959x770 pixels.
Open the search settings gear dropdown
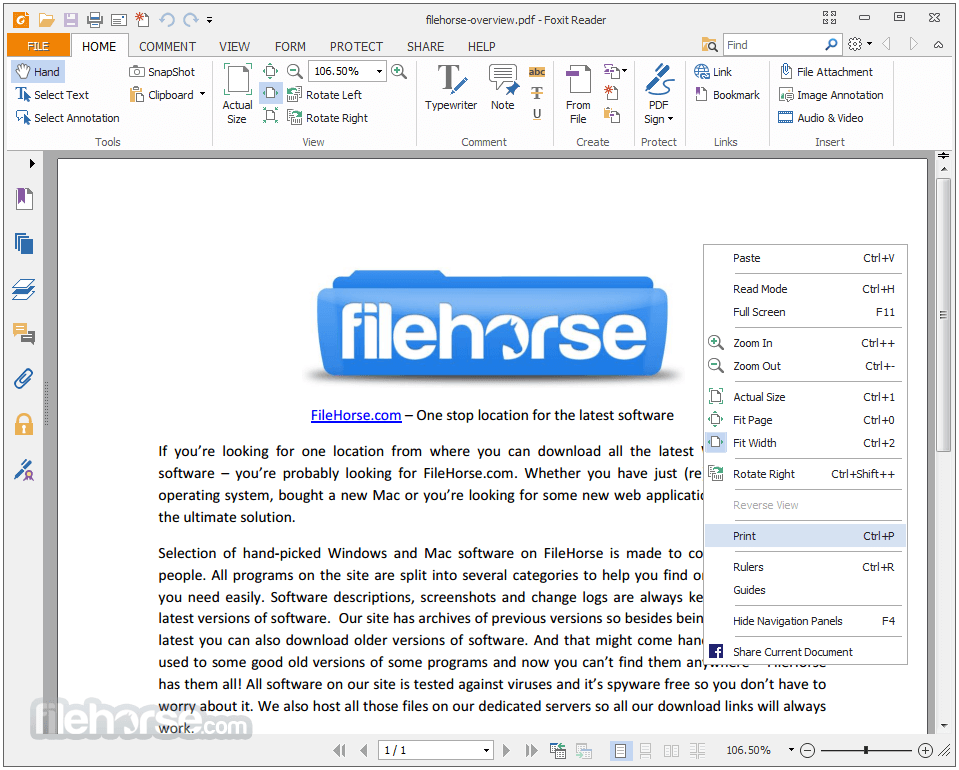(x=859, y=44)
